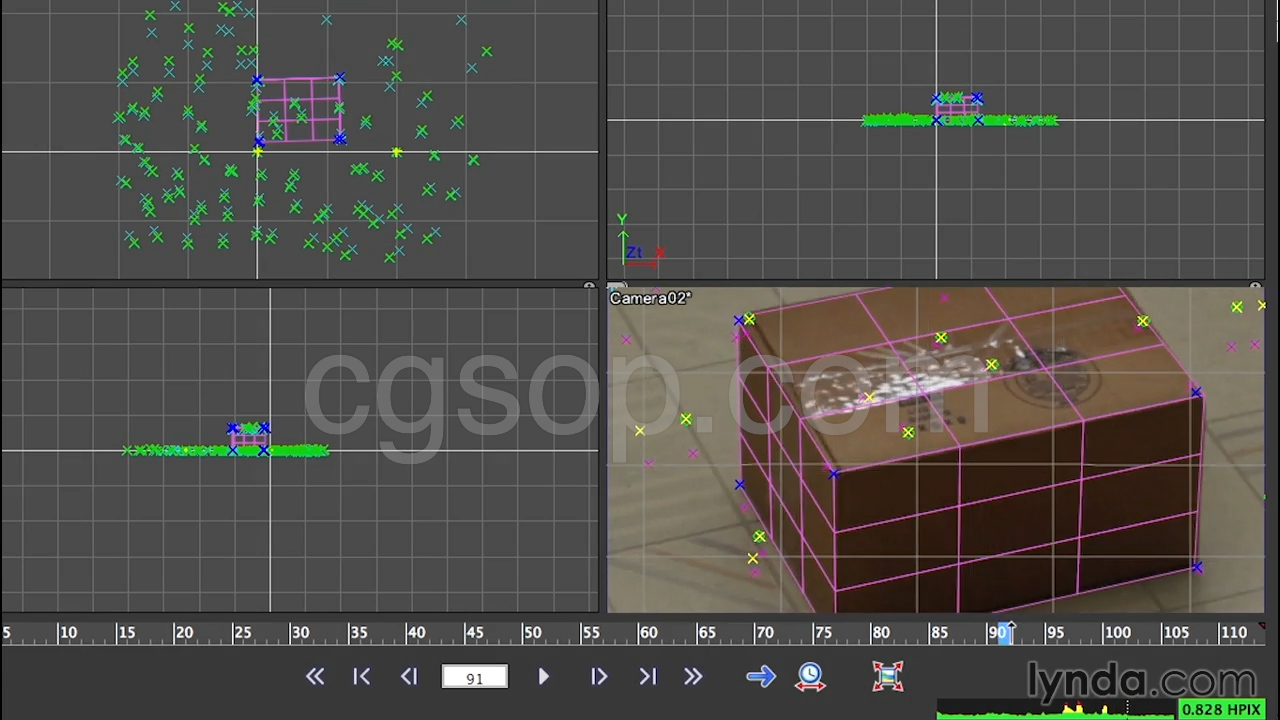Click the double-left rewind arrows button

pyautogui.click(x=315, y=677)
